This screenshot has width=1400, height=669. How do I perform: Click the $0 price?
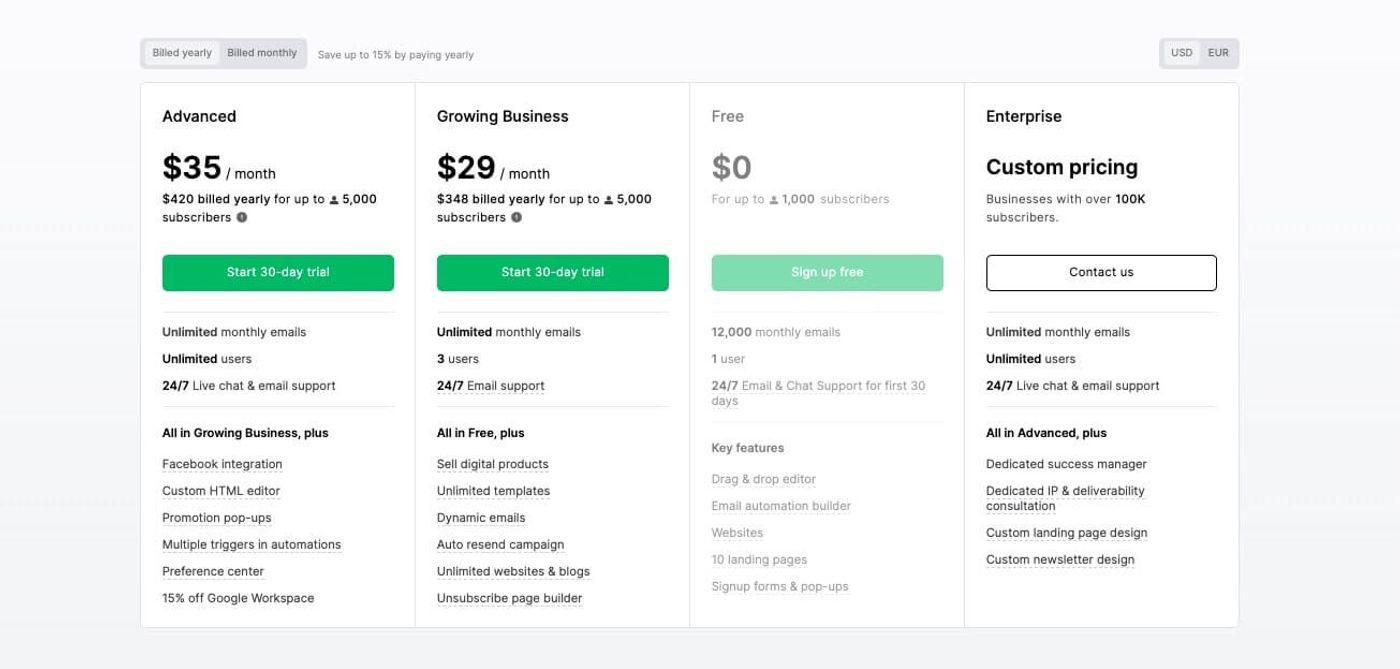point(732,167)
